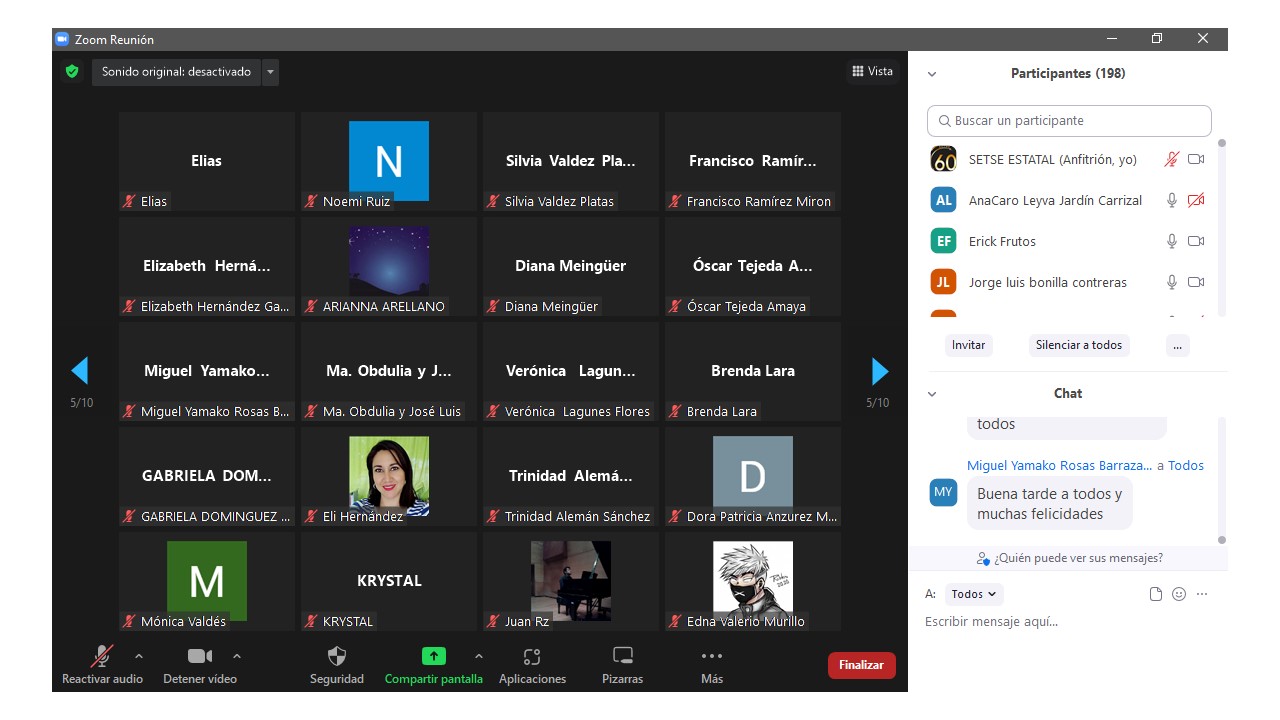Image resolution: width=1280 pixels, height=720 pixels.
Task: Click the red Finalizar button
Action: pos(861,665)
